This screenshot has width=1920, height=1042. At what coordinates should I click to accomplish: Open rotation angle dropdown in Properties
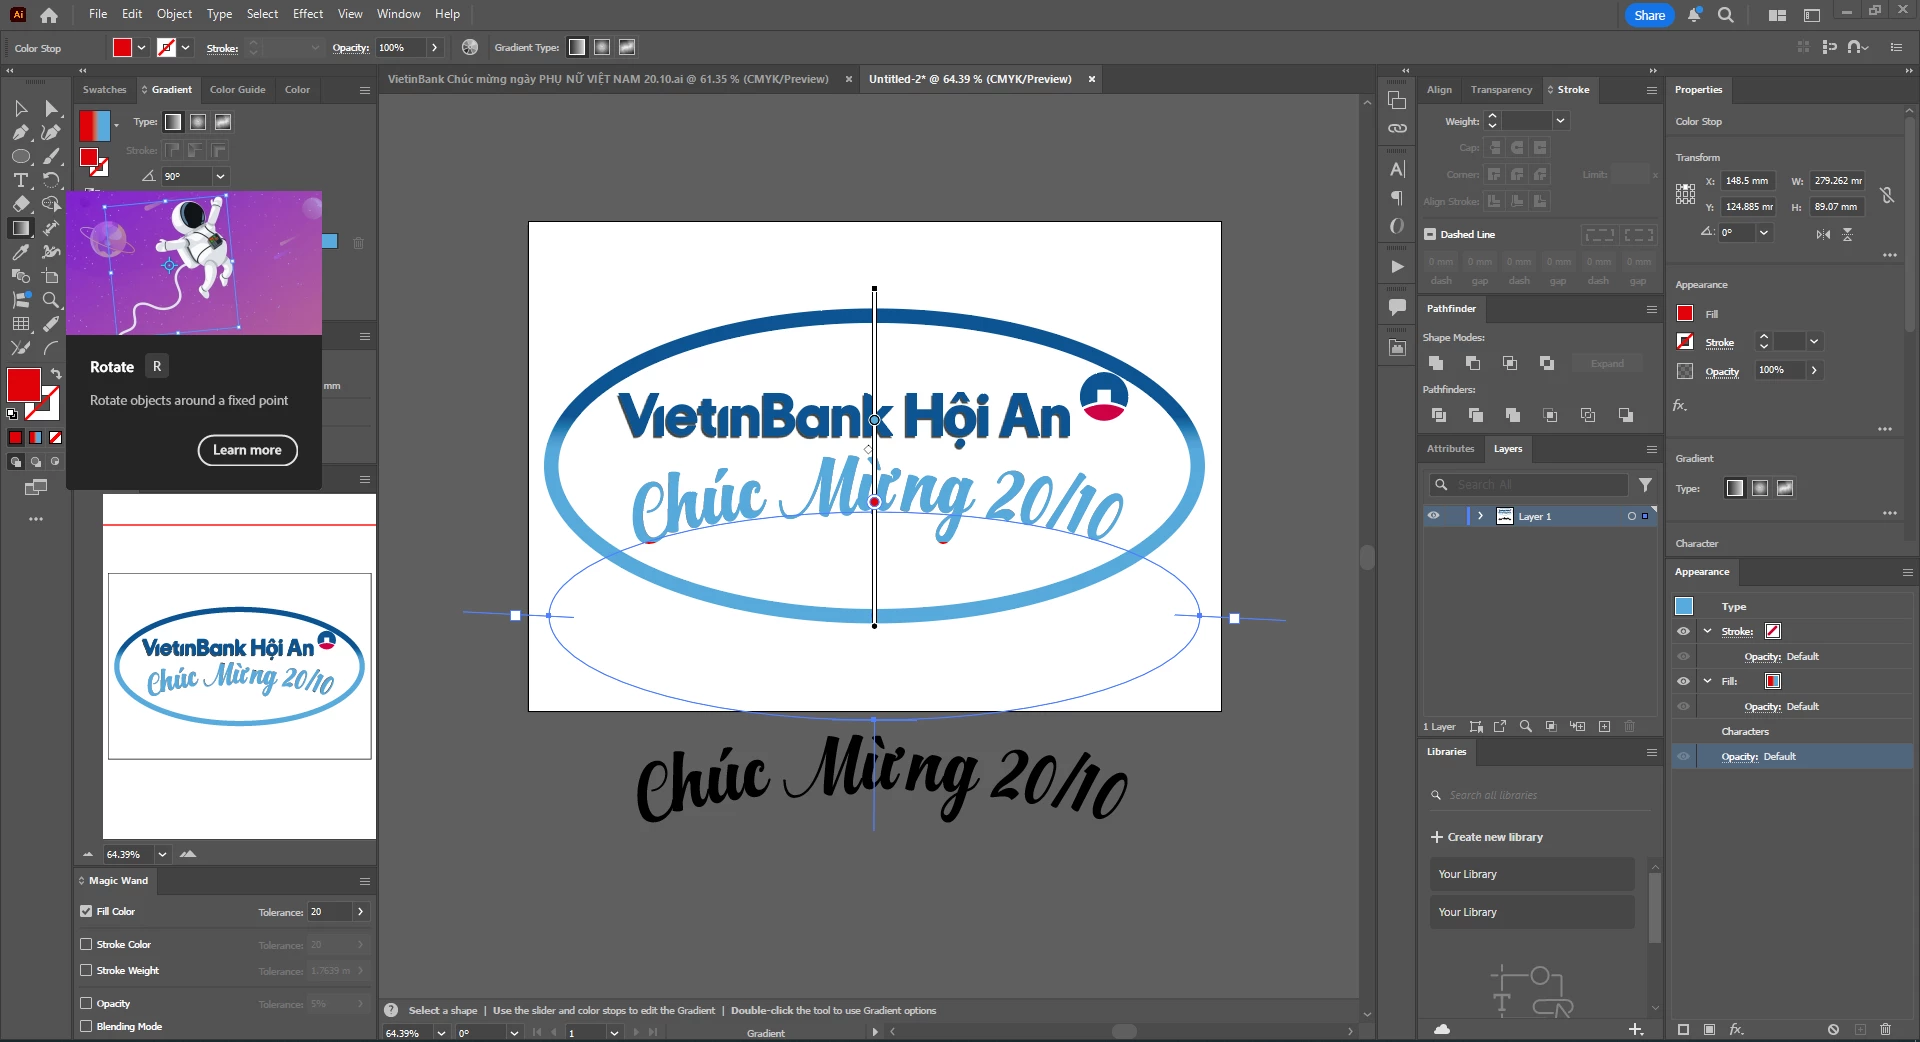tap(1764, 232)
